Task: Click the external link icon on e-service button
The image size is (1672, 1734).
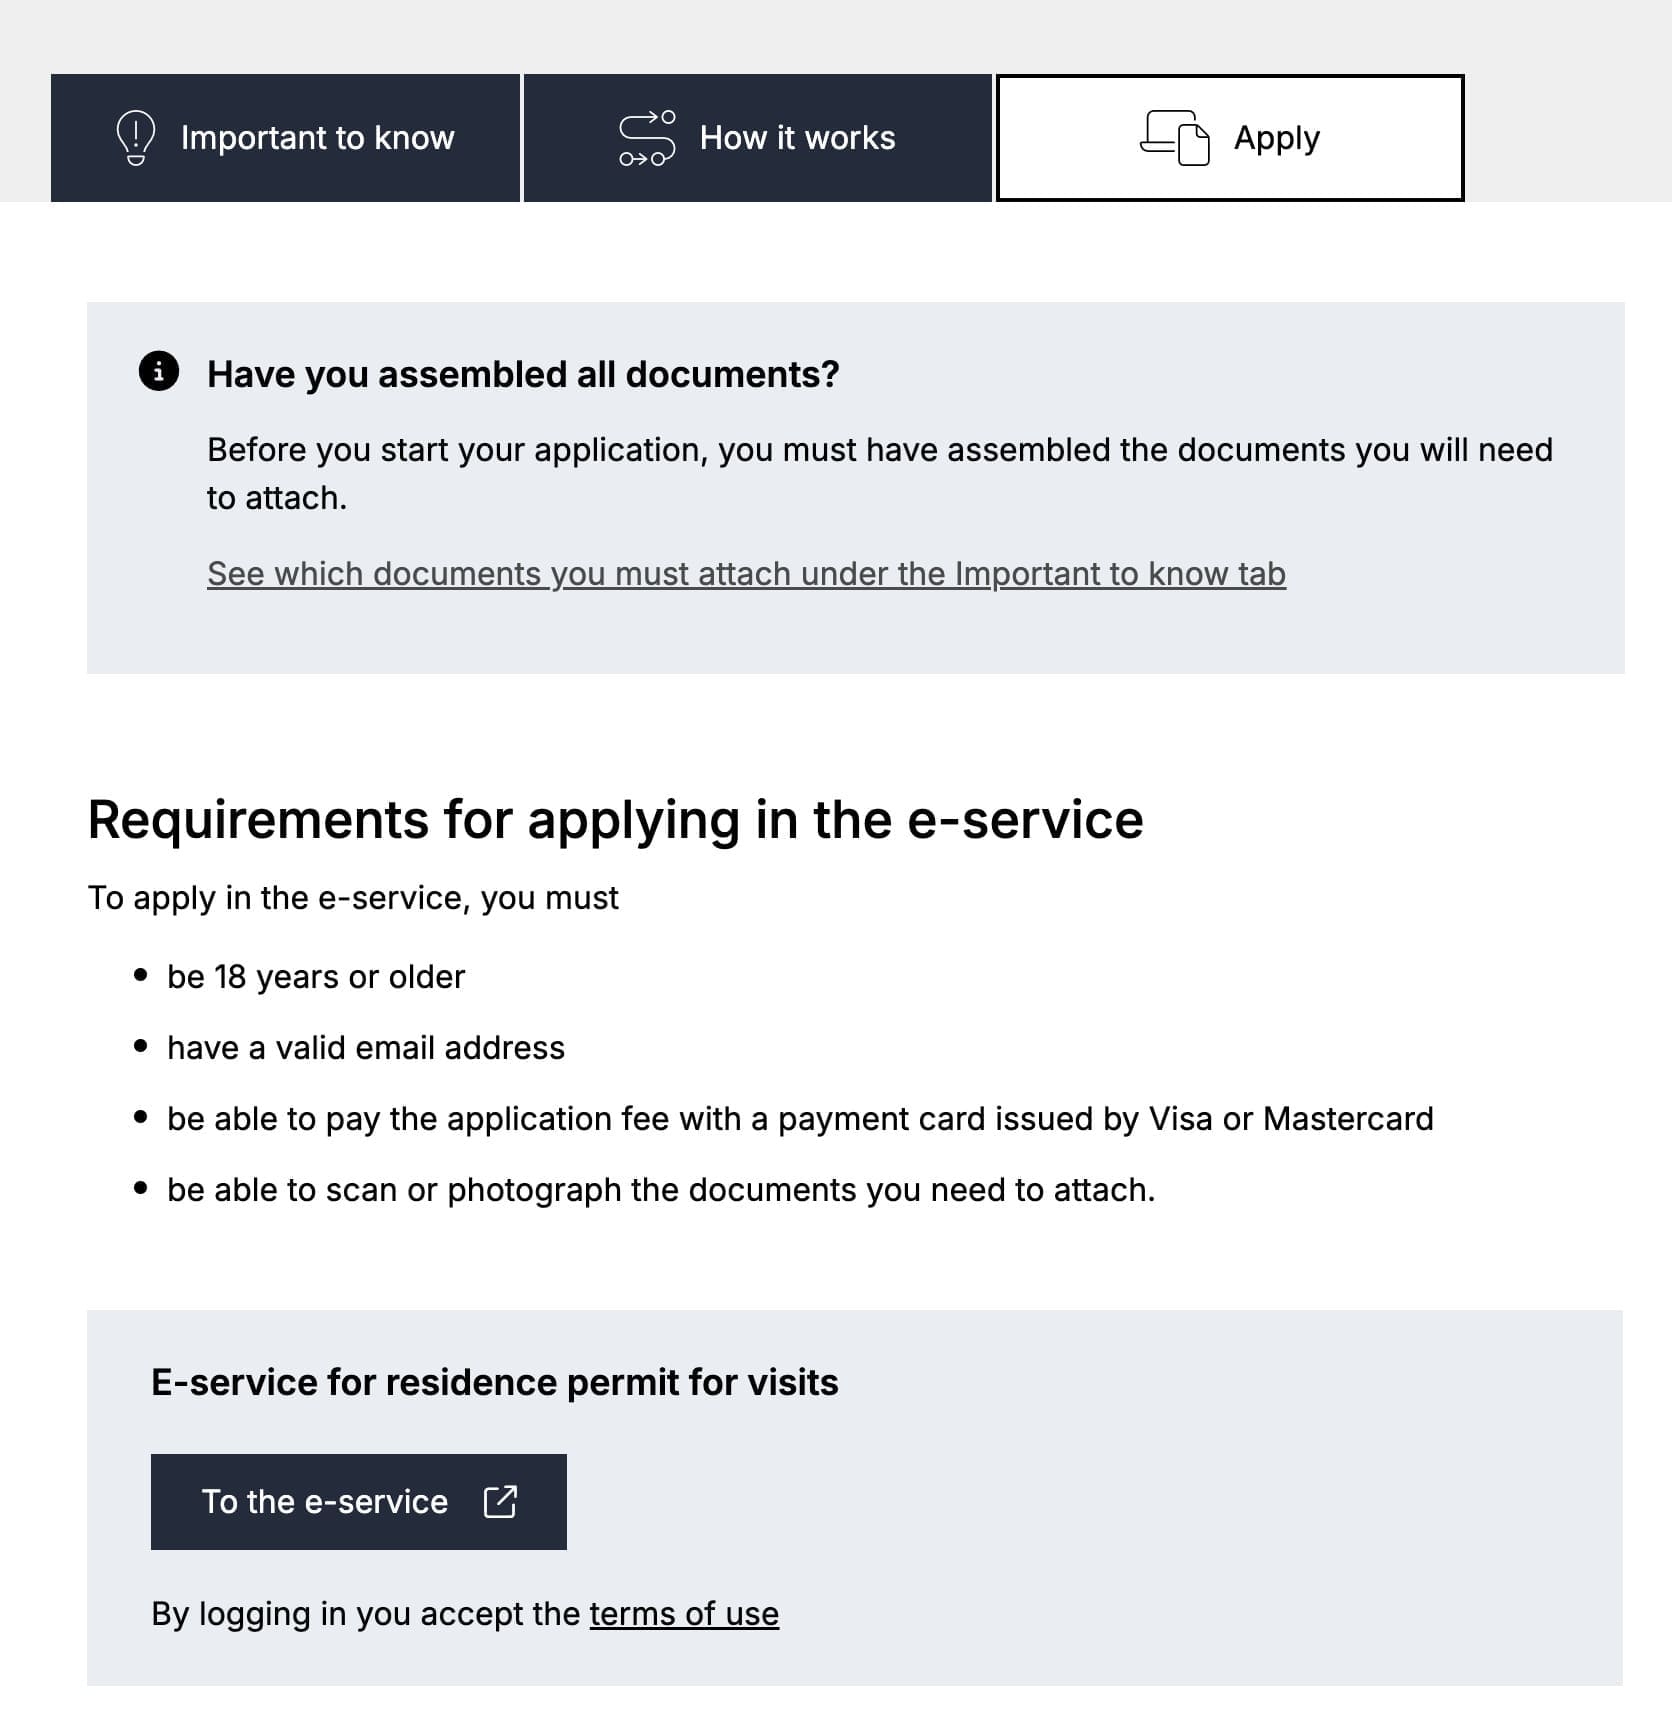Action: (x=500, y=1501)
